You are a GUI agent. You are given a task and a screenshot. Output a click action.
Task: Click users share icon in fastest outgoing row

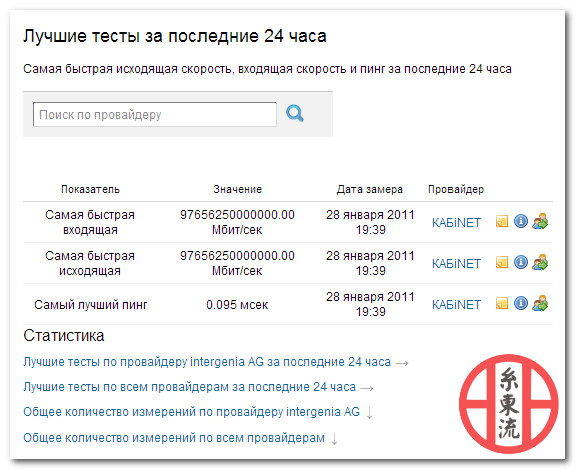click(x=540, y=262)
